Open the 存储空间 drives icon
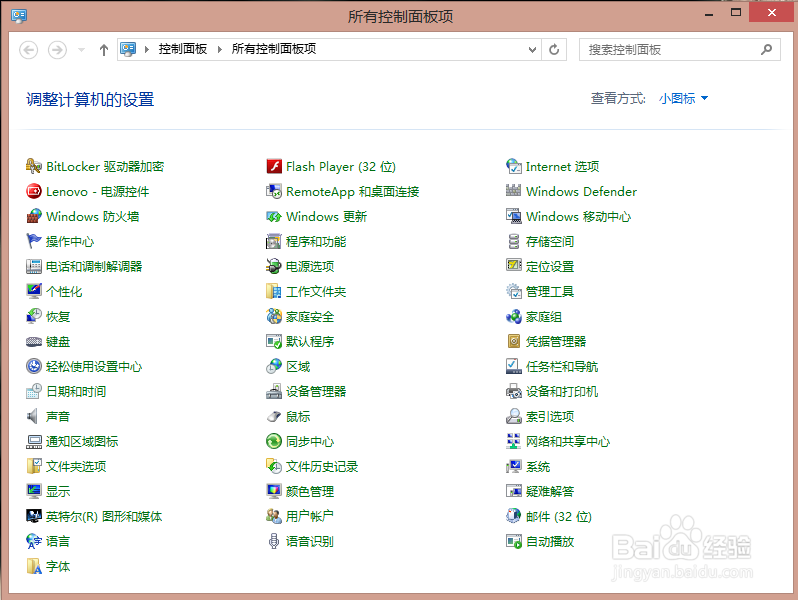This screenshot has width=798, height=600. (514, 241)
